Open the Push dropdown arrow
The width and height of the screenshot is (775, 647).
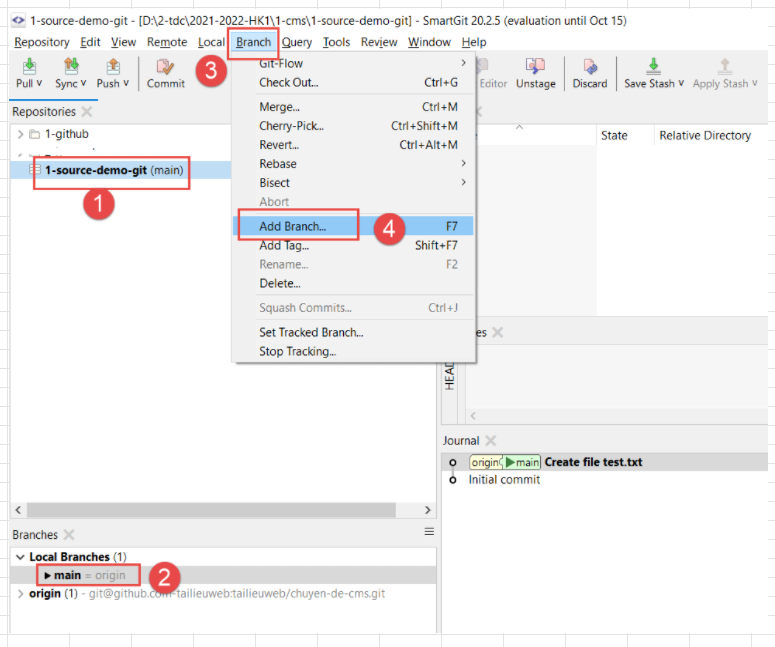126,83
